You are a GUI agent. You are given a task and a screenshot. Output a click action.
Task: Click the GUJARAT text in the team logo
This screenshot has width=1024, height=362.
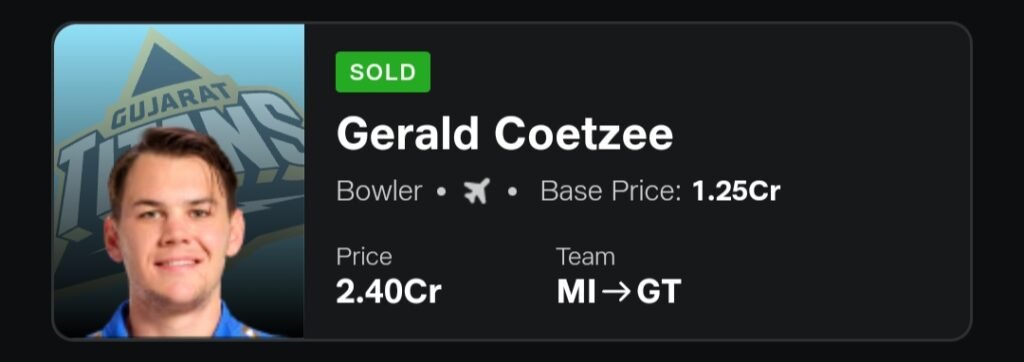tap(171, 103)
